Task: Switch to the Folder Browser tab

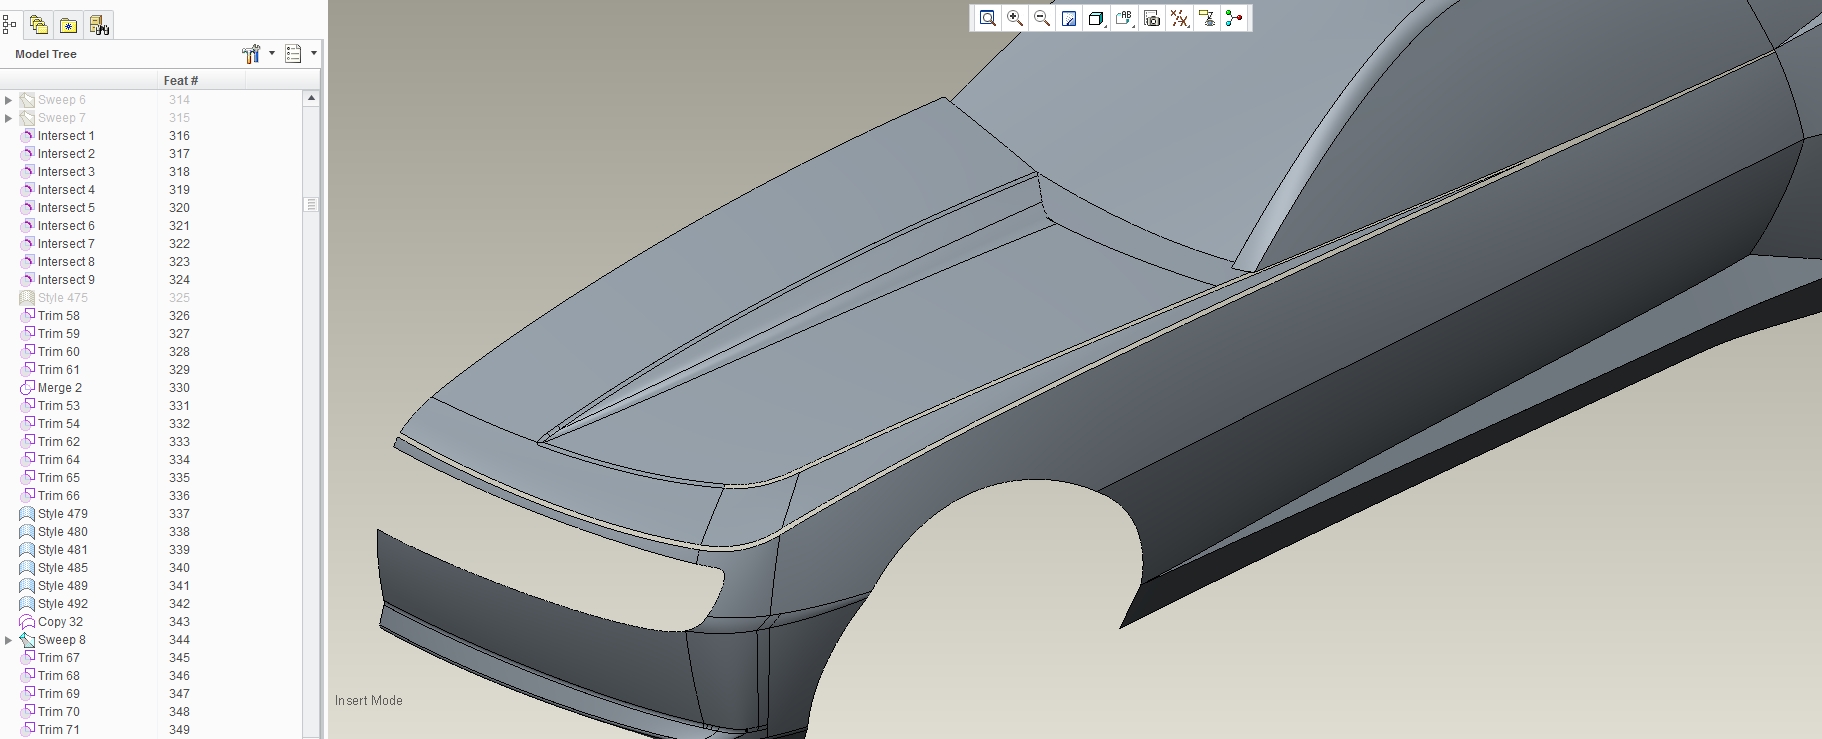Action: pyautogui.click(x=39, y=25)
